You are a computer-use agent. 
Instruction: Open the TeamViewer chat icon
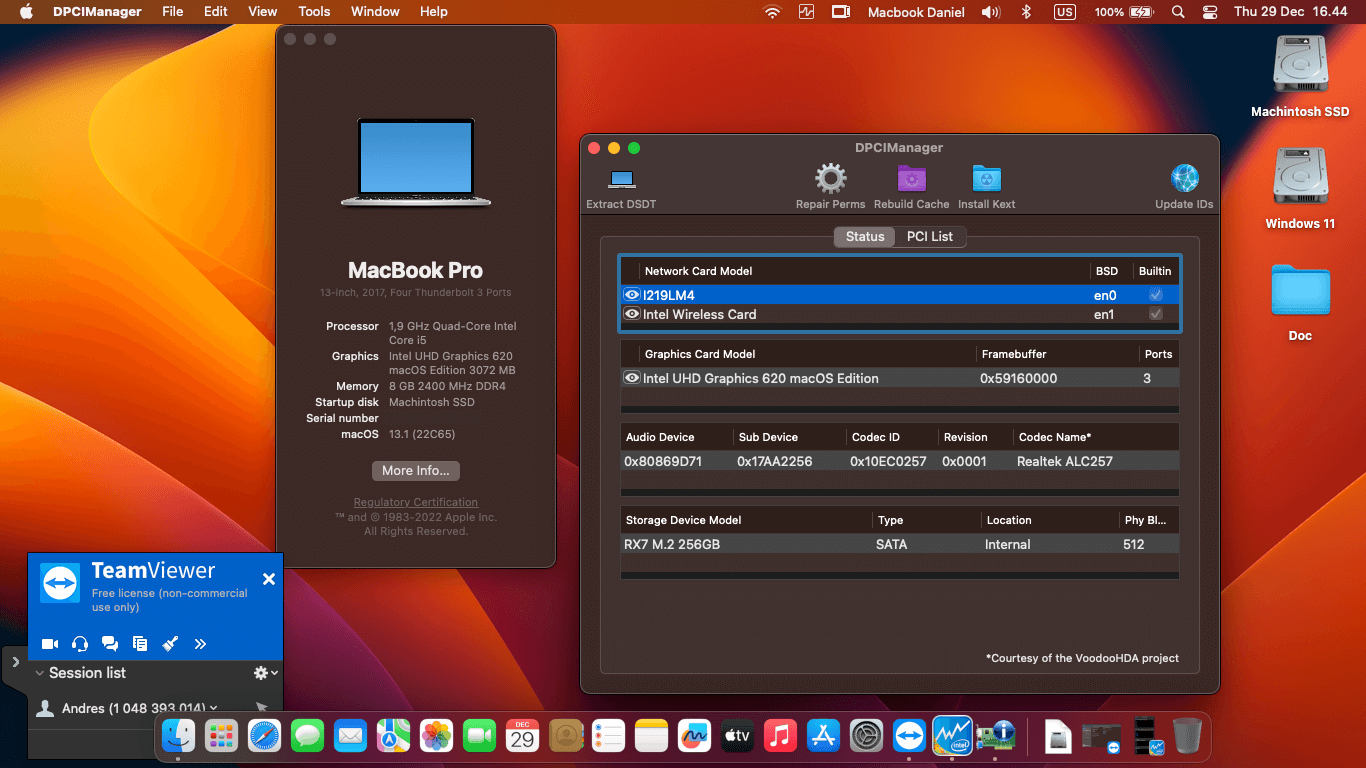coord(110,644)
